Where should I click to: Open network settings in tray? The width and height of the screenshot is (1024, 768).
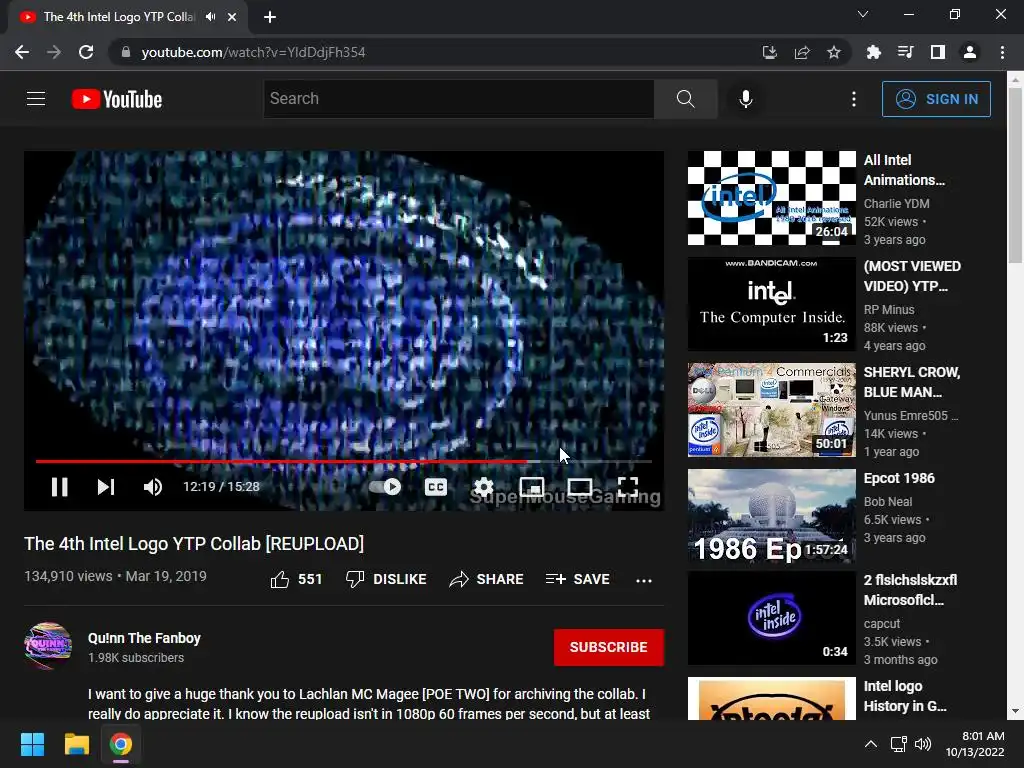coord(899,744)
